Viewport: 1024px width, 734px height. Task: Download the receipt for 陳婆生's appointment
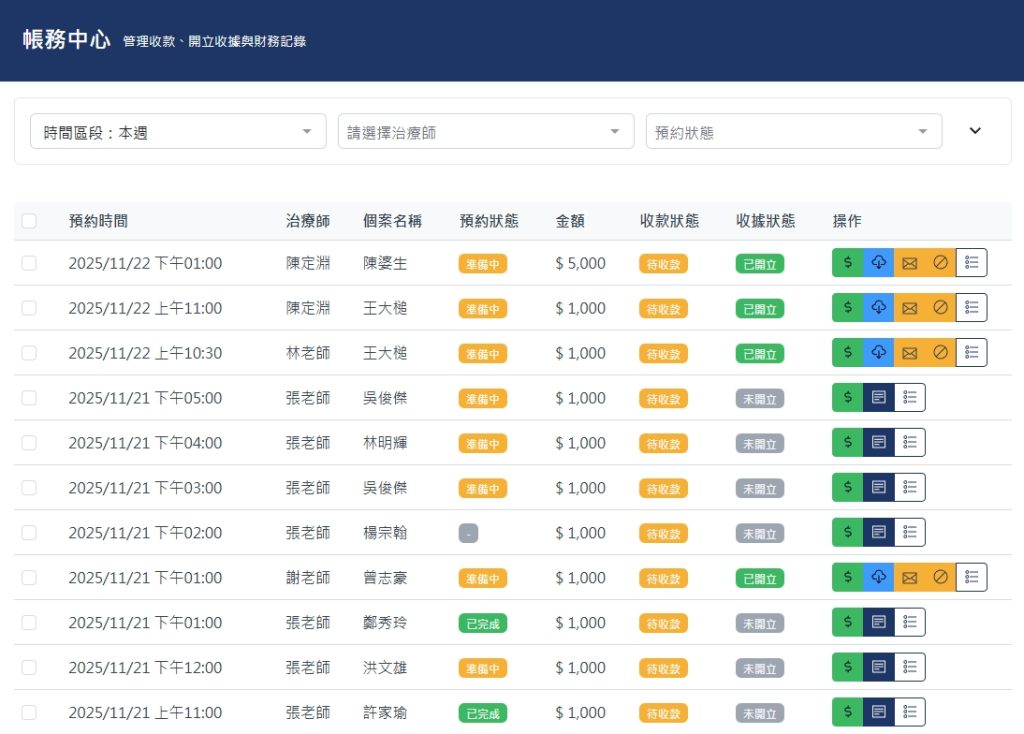(x=878, y=263)
